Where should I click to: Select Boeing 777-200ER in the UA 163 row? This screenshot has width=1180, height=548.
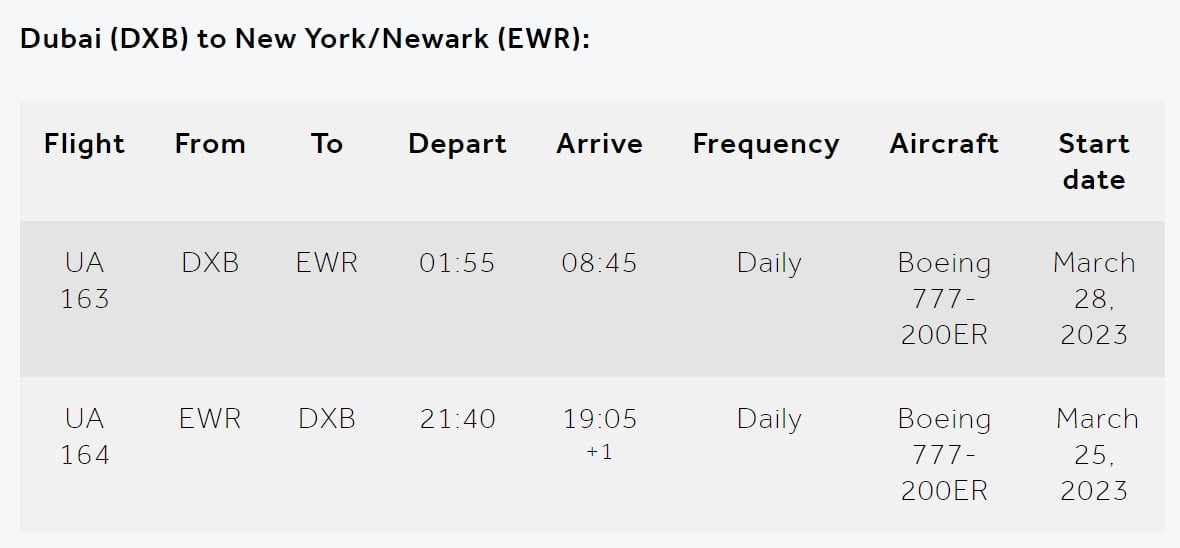944,298
